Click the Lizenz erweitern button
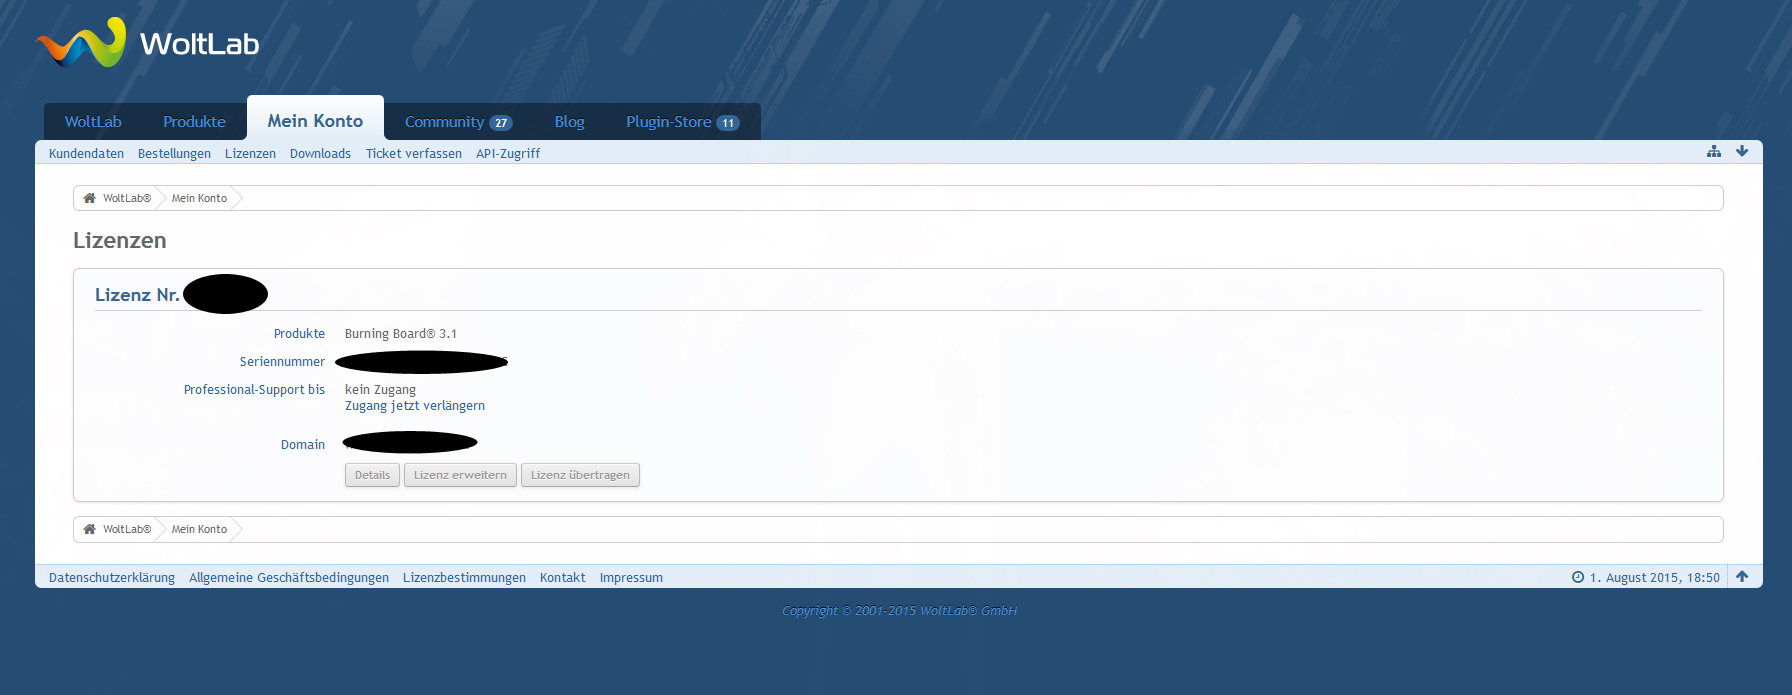The image size is (1792, 695). click(460, 475)
